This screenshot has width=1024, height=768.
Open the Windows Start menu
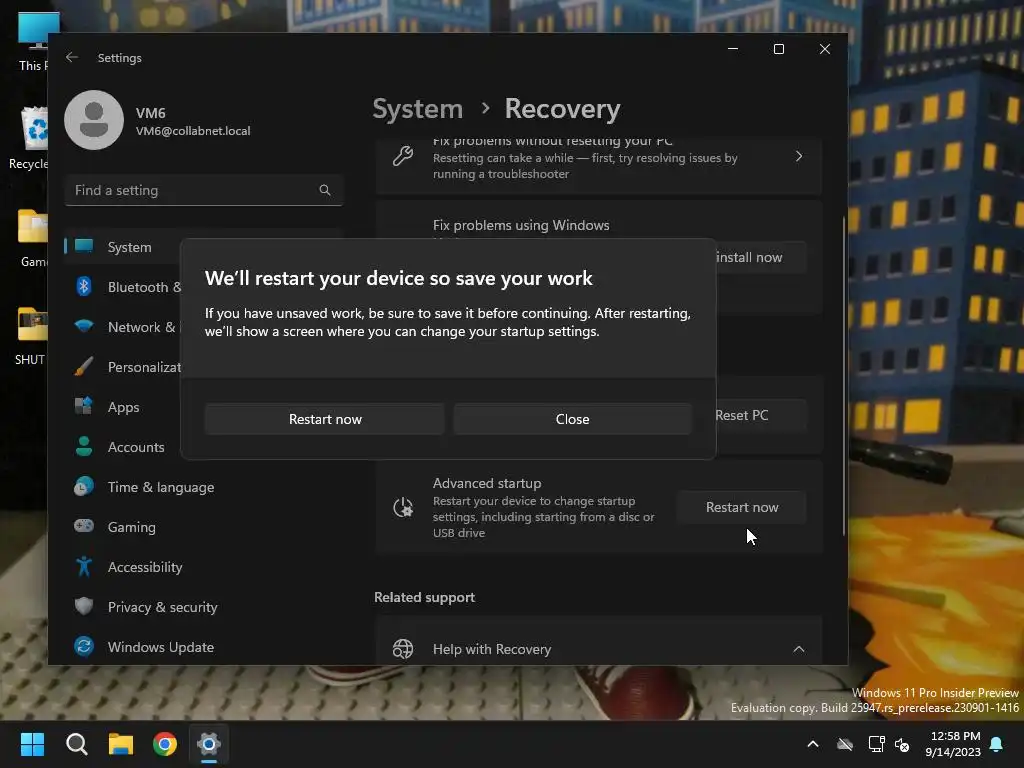[33, 744]
